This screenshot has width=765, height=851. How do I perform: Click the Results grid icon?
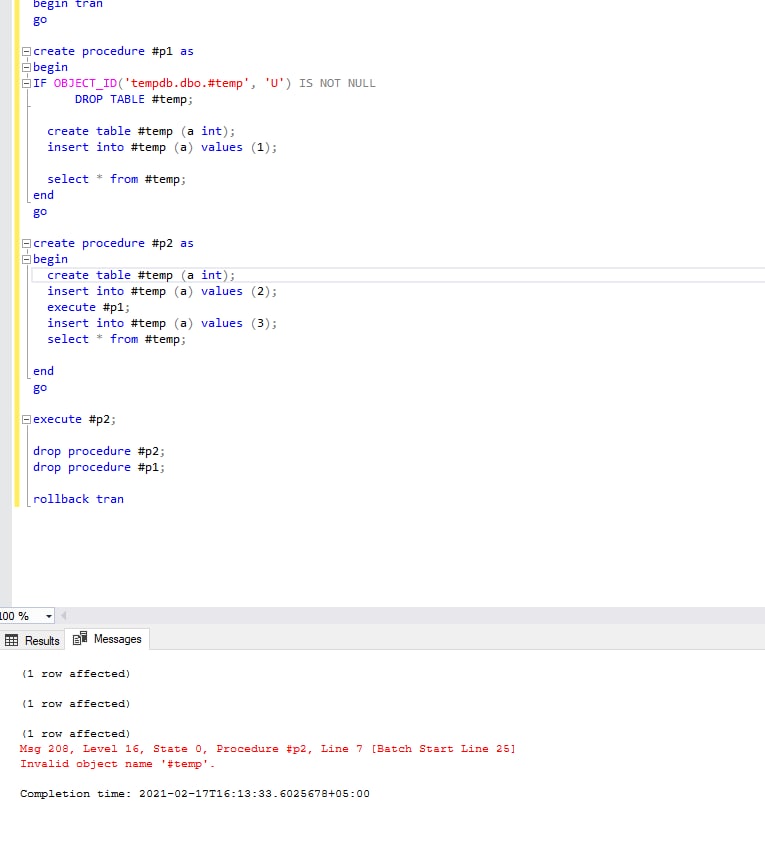tap(11, 640)
